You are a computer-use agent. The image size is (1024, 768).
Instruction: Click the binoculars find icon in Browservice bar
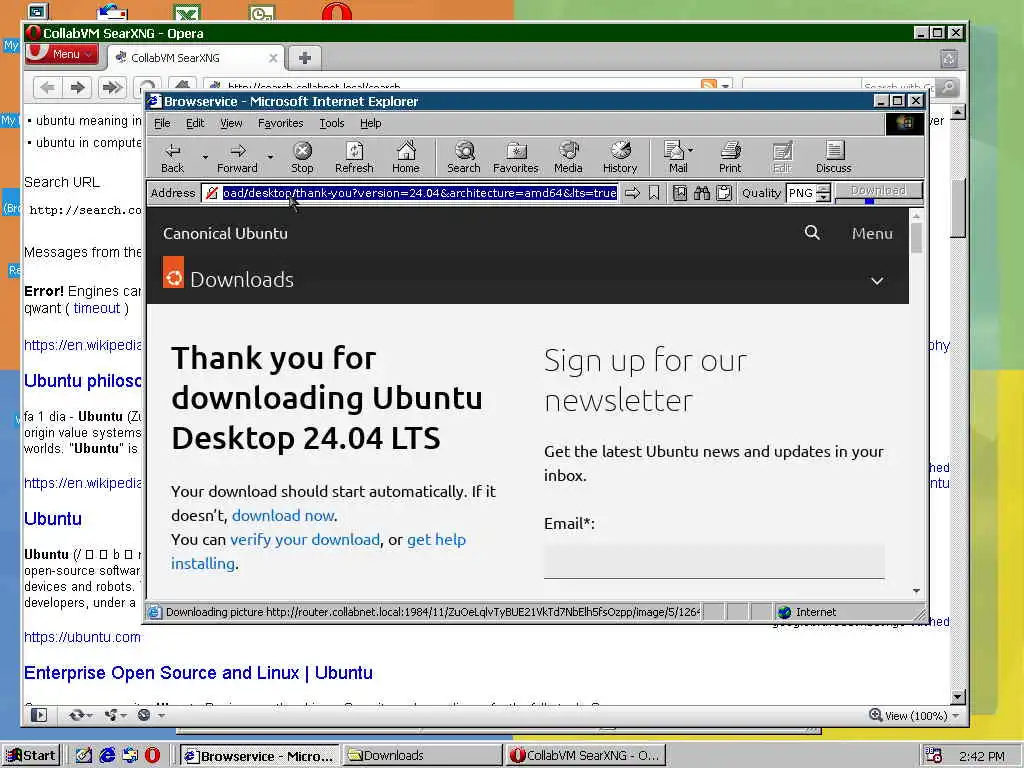pos(701,193)
